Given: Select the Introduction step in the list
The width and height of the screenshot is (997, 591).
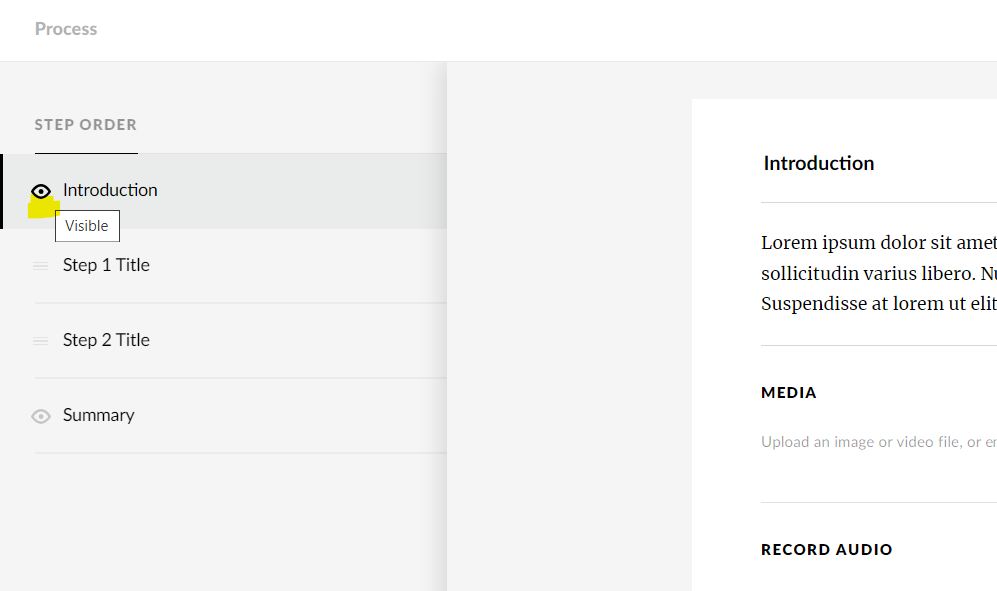Looking at the screenshot, I should point(110,190).
